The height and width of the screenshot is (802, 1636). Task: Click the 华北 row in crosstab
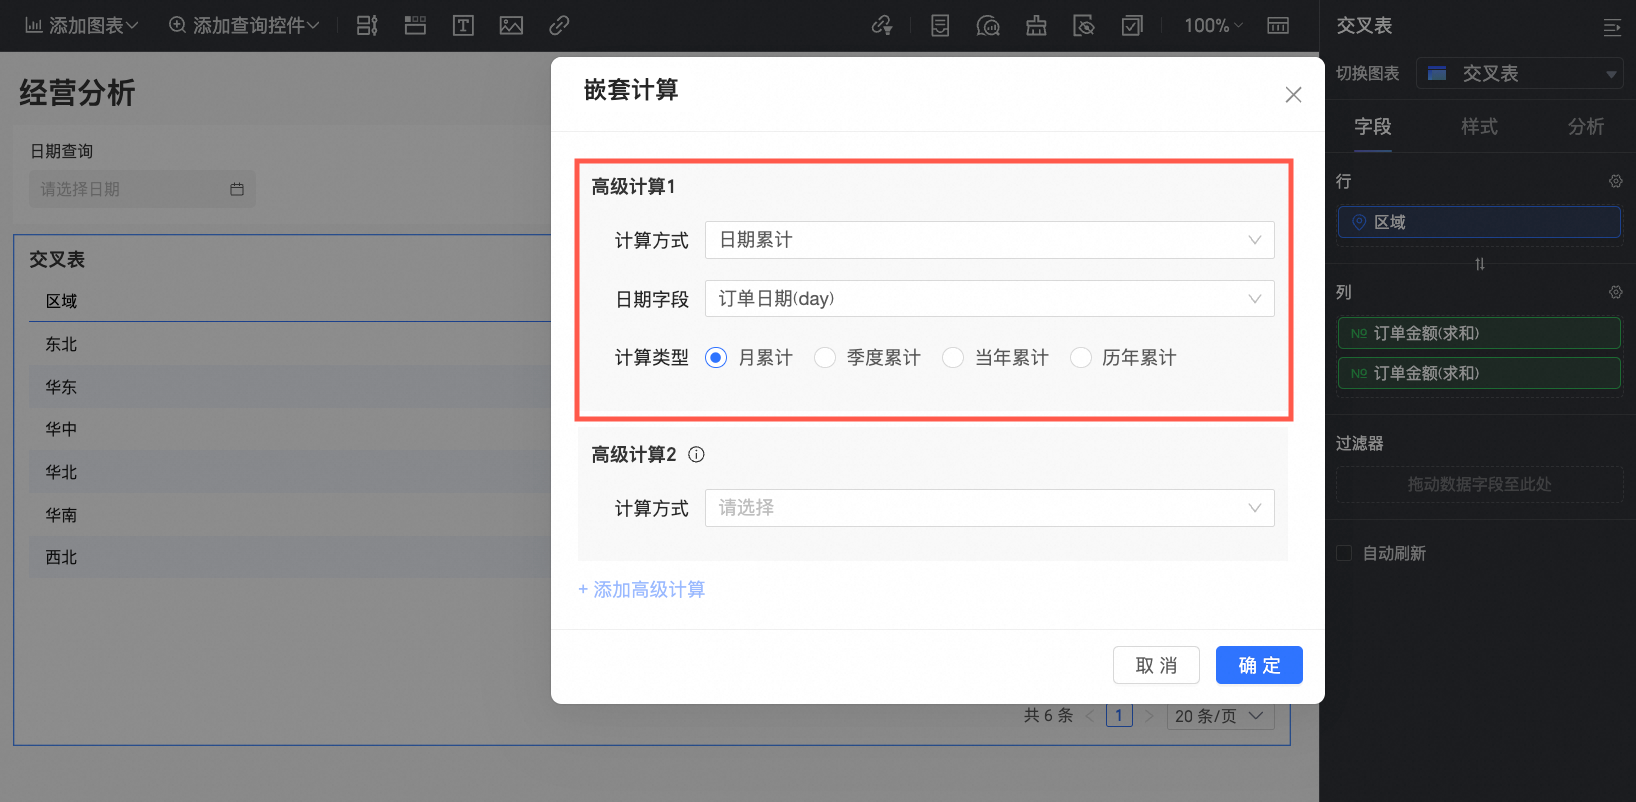(x=290, y=472)
